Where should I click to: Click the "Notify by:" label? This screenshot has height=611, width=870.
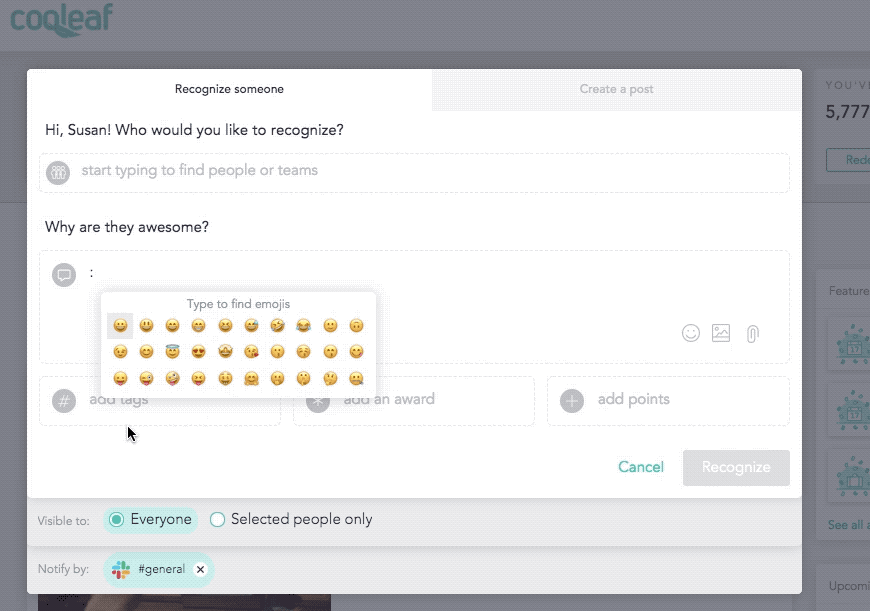(x=63, y=569)
